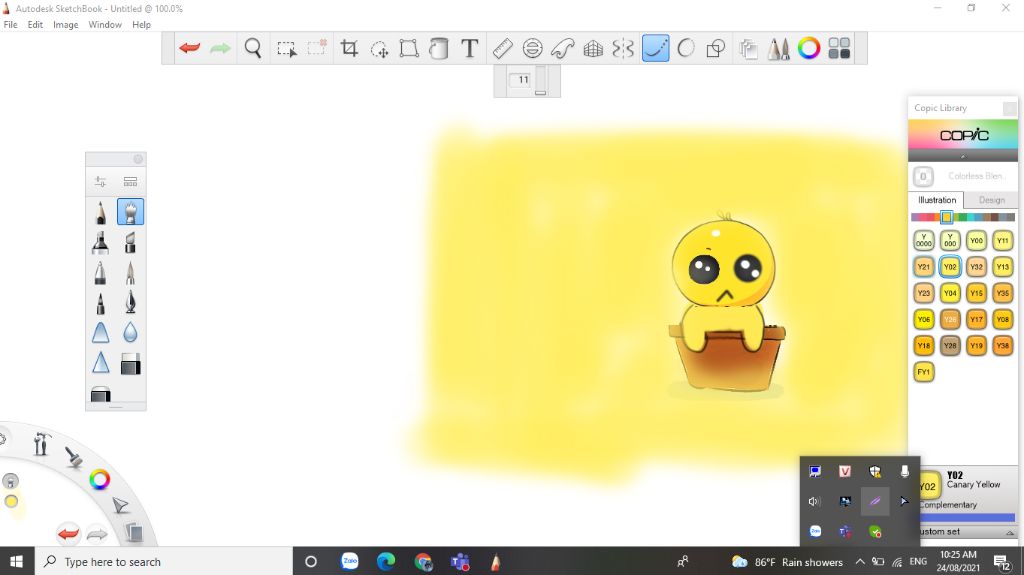Viewport: 1024px width, 575px height.
Task: Click the blue Complementary color bar
Action: click(967, 518)
